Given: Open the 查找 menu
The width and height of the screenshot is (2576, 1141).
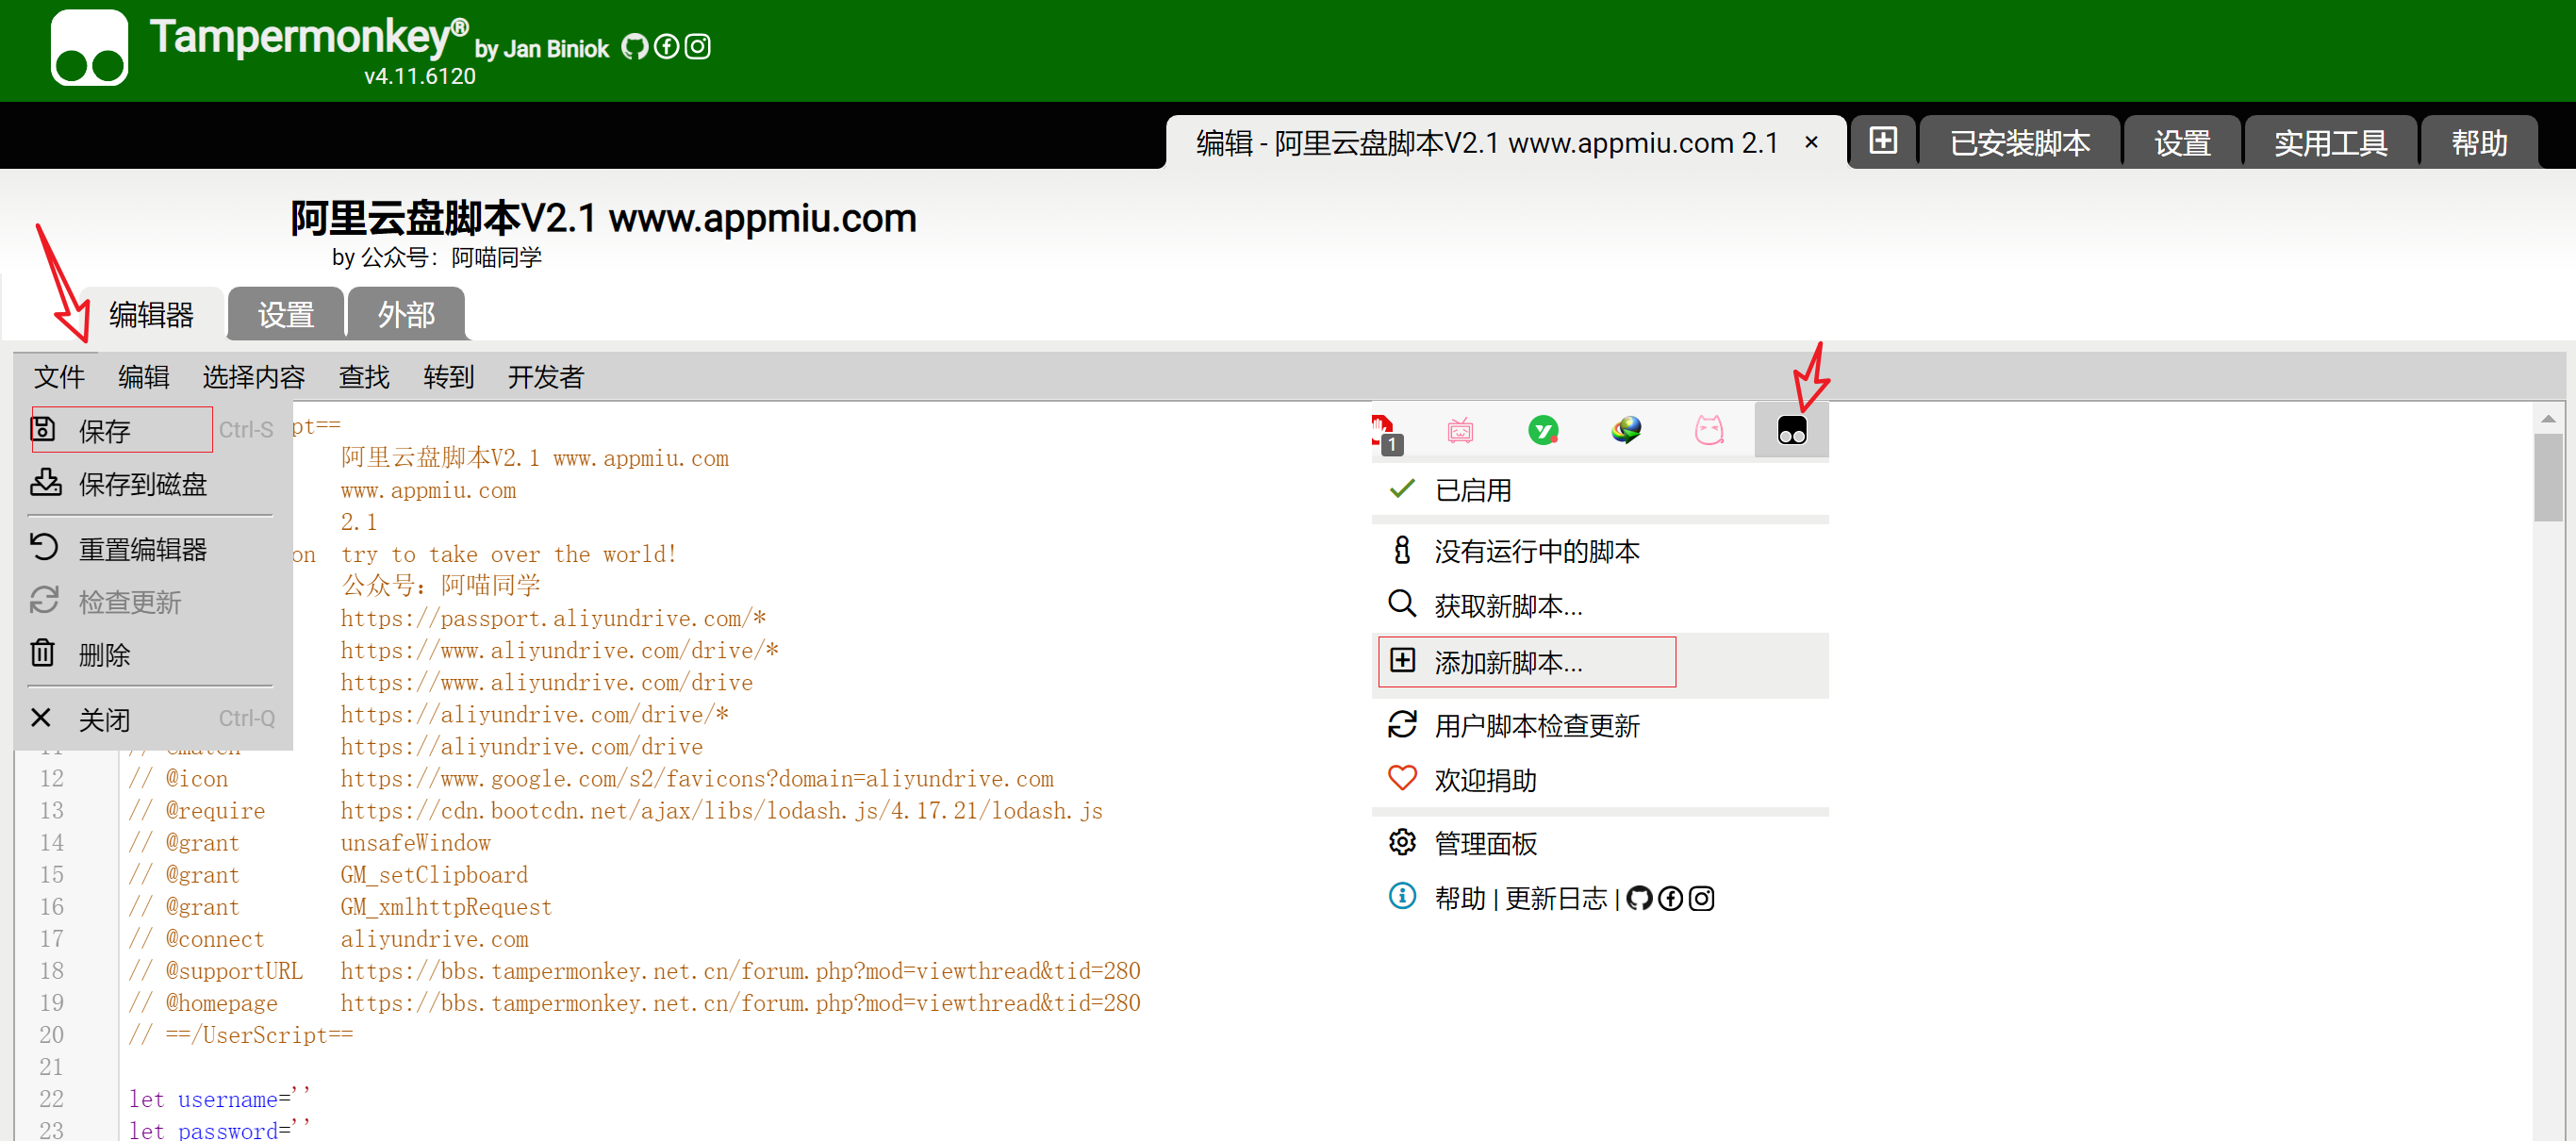Looking at the screenshot, I should [364, 377].
